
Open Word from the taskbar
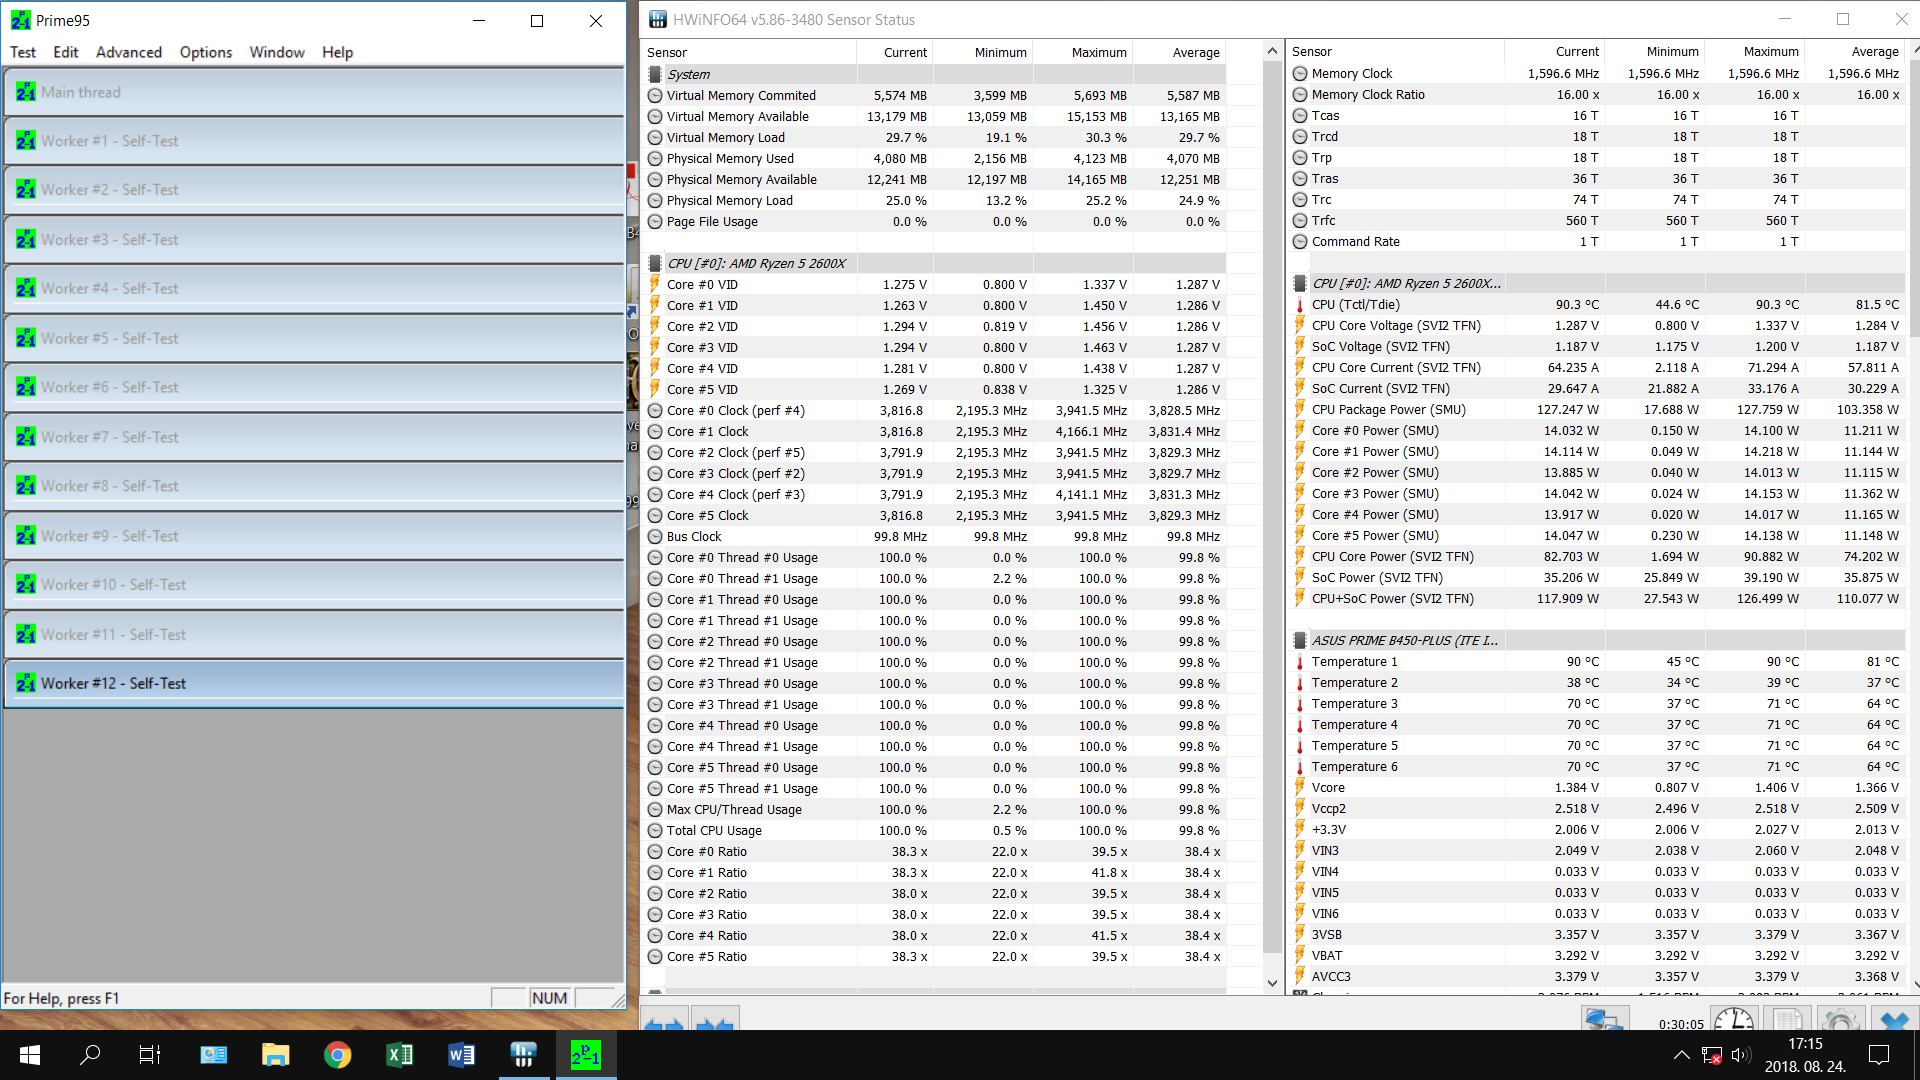pos(461,1055)
